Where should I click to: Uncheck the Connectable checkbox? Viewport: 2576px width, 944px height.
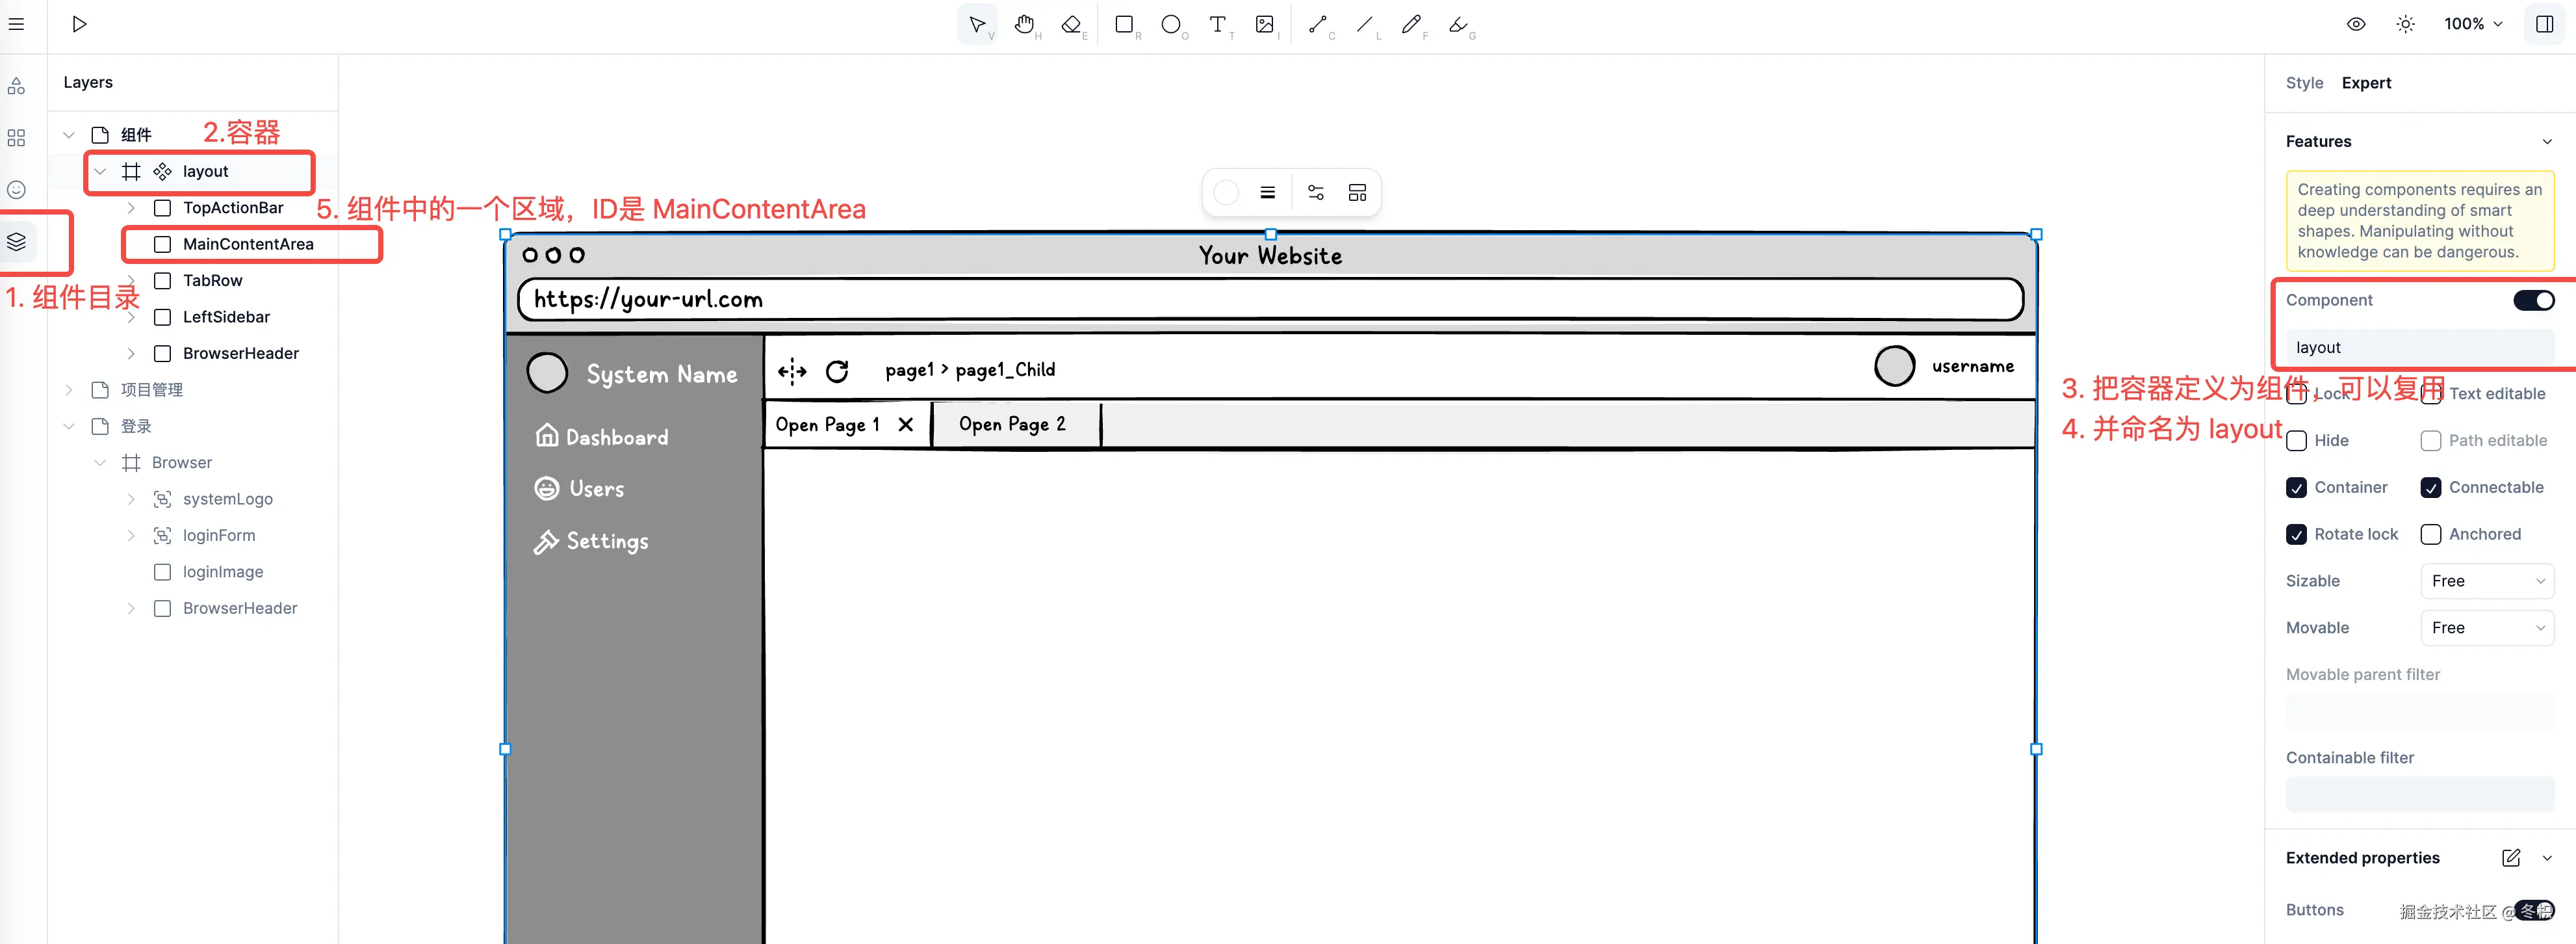click(2431, 488)
